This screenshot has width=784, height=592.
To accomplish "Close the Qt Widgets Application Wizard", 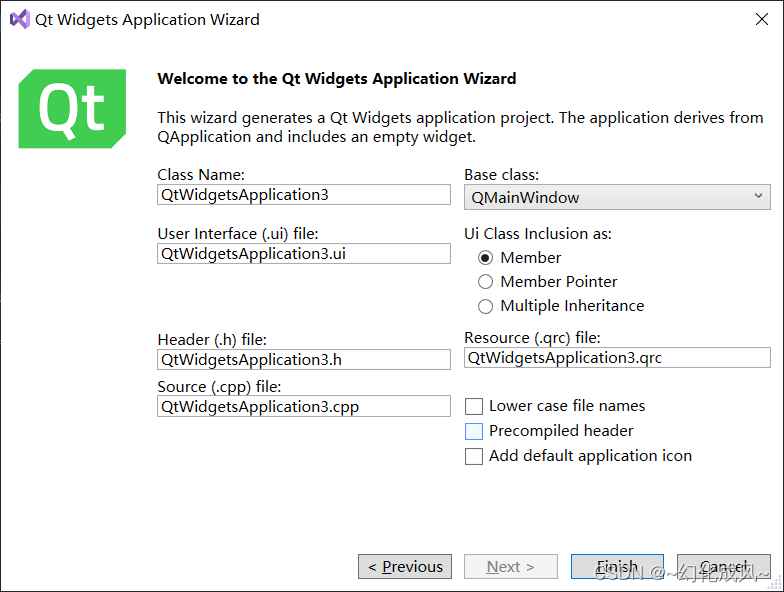I will (762, 20).
